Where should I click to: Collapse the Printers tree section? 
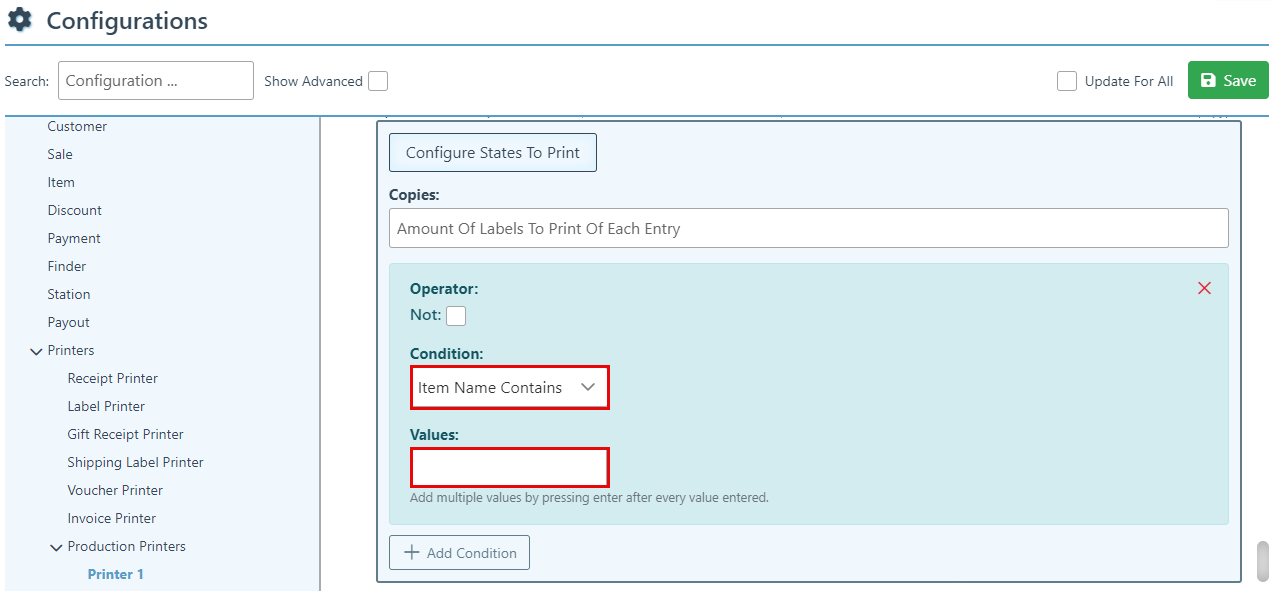coord(37,351)
